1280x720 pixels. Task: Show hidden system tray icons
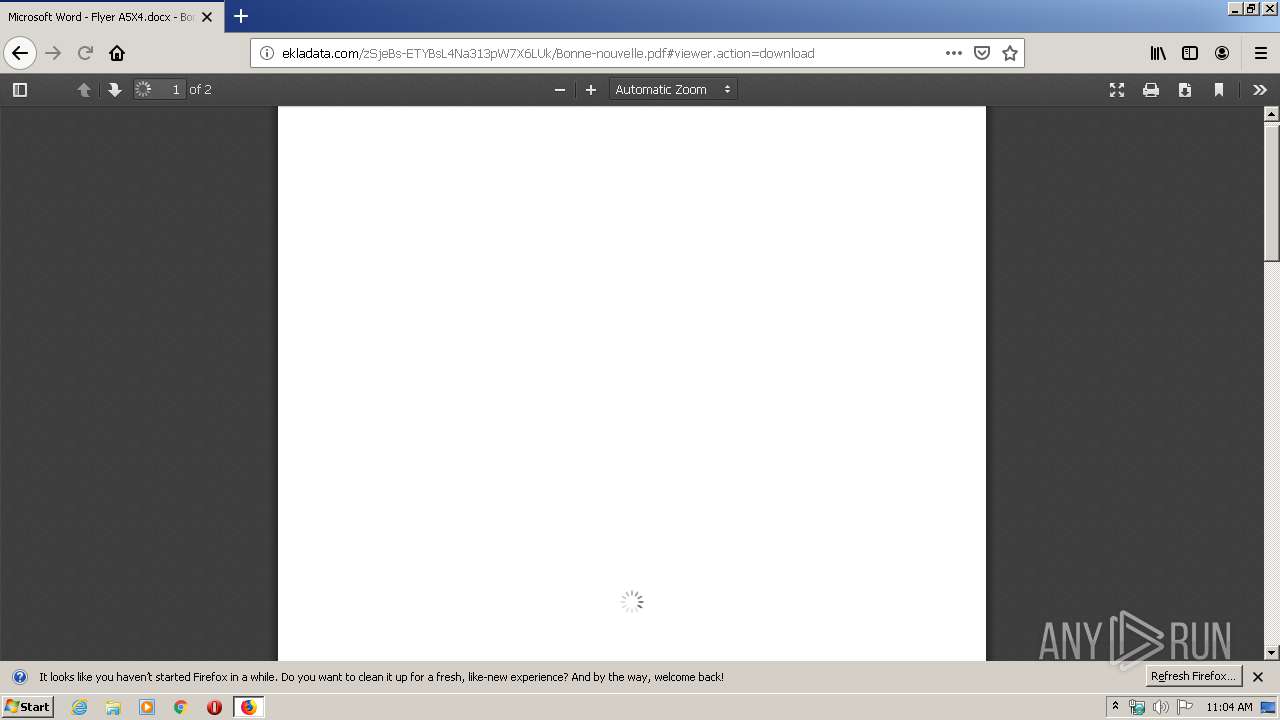pos(1115,707)
